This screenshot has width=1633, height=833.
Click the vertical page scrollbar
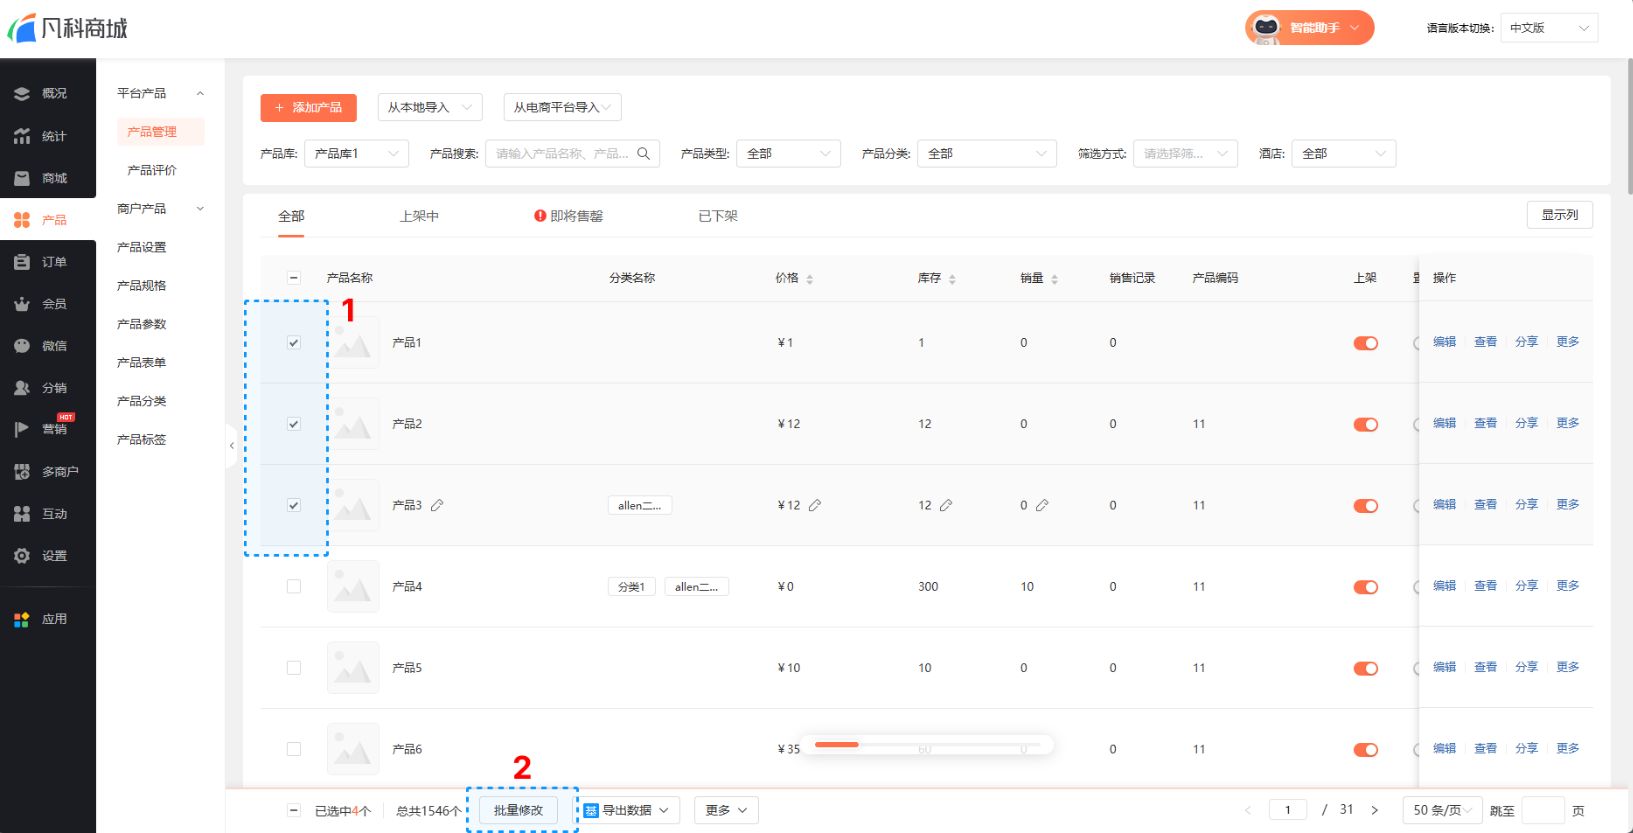(x=1629, y=125)
